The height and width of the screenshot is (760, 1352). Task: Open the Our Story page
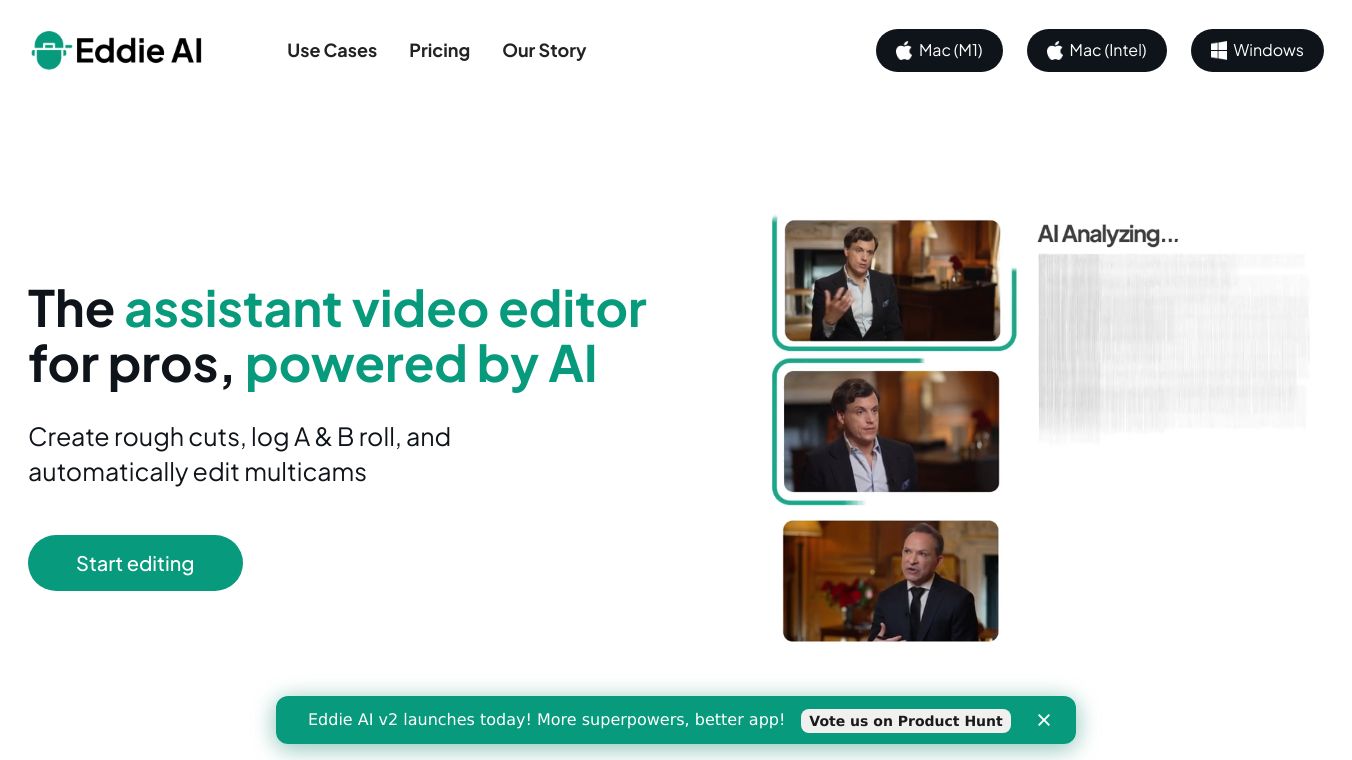[x=544, y=51]
